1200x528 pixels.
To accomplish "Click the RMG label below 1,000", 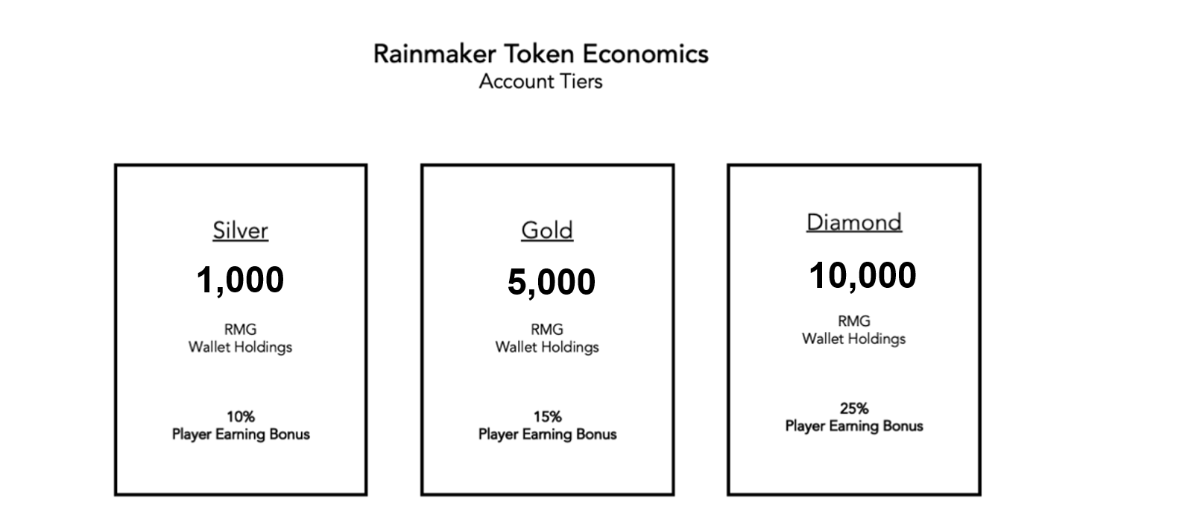I will pyautogui.click(x=240, y=329).
